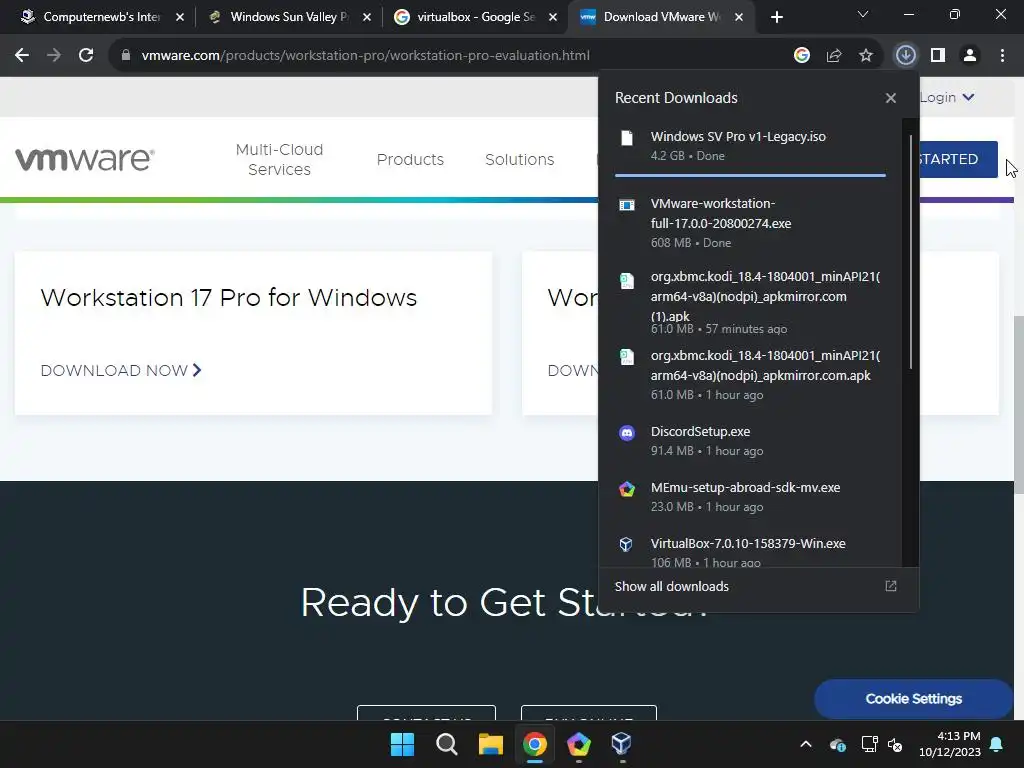The width and height of the screenshot is (1024, 768).
Task: Click the Cookie Settings button
Action: pyautogui.click(x=913, y=699)
